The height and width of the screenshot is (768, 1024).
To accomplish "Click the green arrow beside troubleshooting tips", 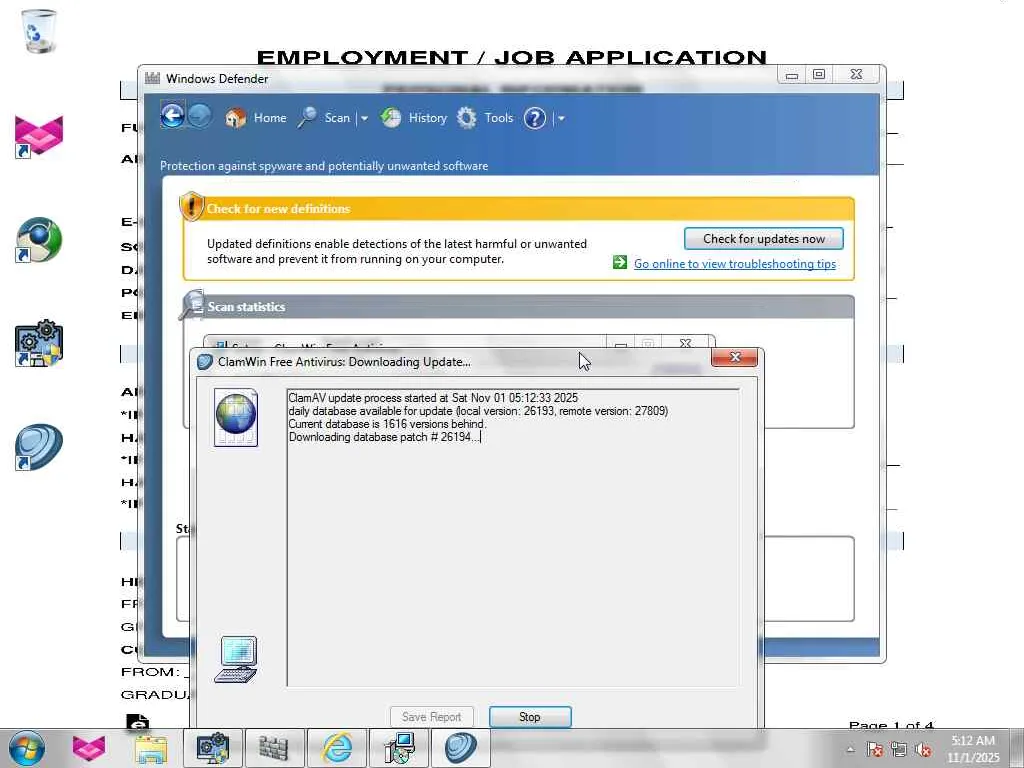I will [620, 263].
